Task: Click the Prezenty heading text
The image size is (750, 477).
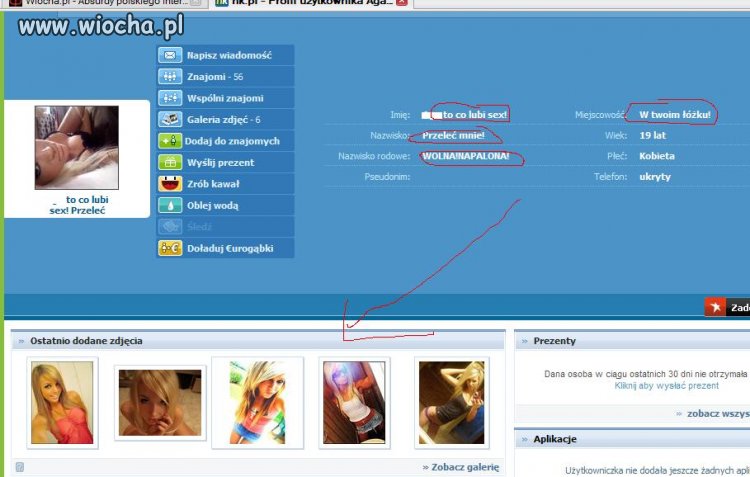Action: click(x=554, y=341)
